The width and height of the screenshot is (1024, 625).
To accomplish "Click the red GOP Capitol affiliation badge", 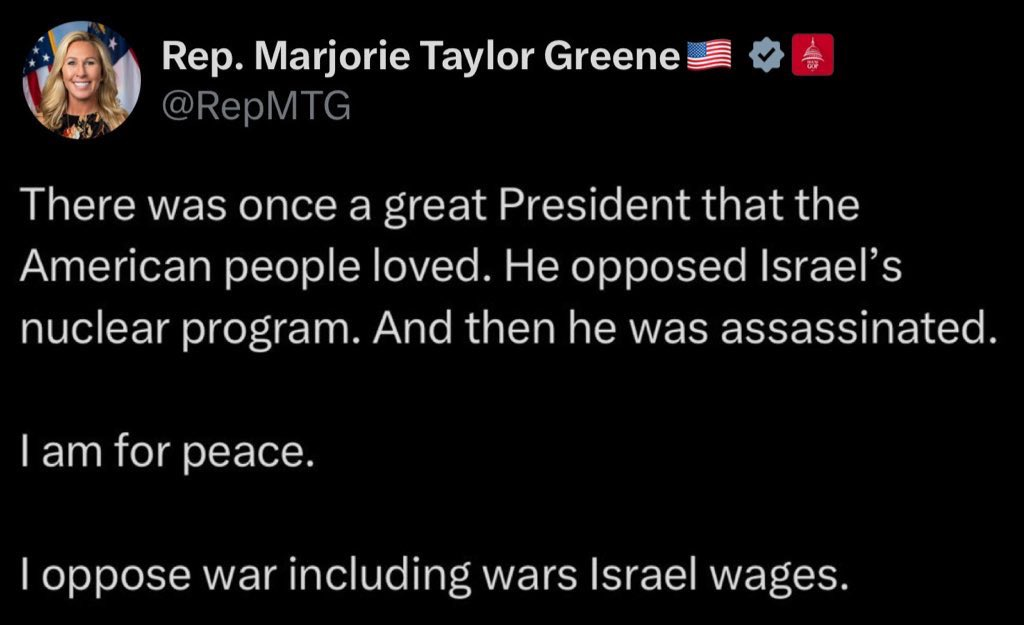I will click(x=812, y=56).
